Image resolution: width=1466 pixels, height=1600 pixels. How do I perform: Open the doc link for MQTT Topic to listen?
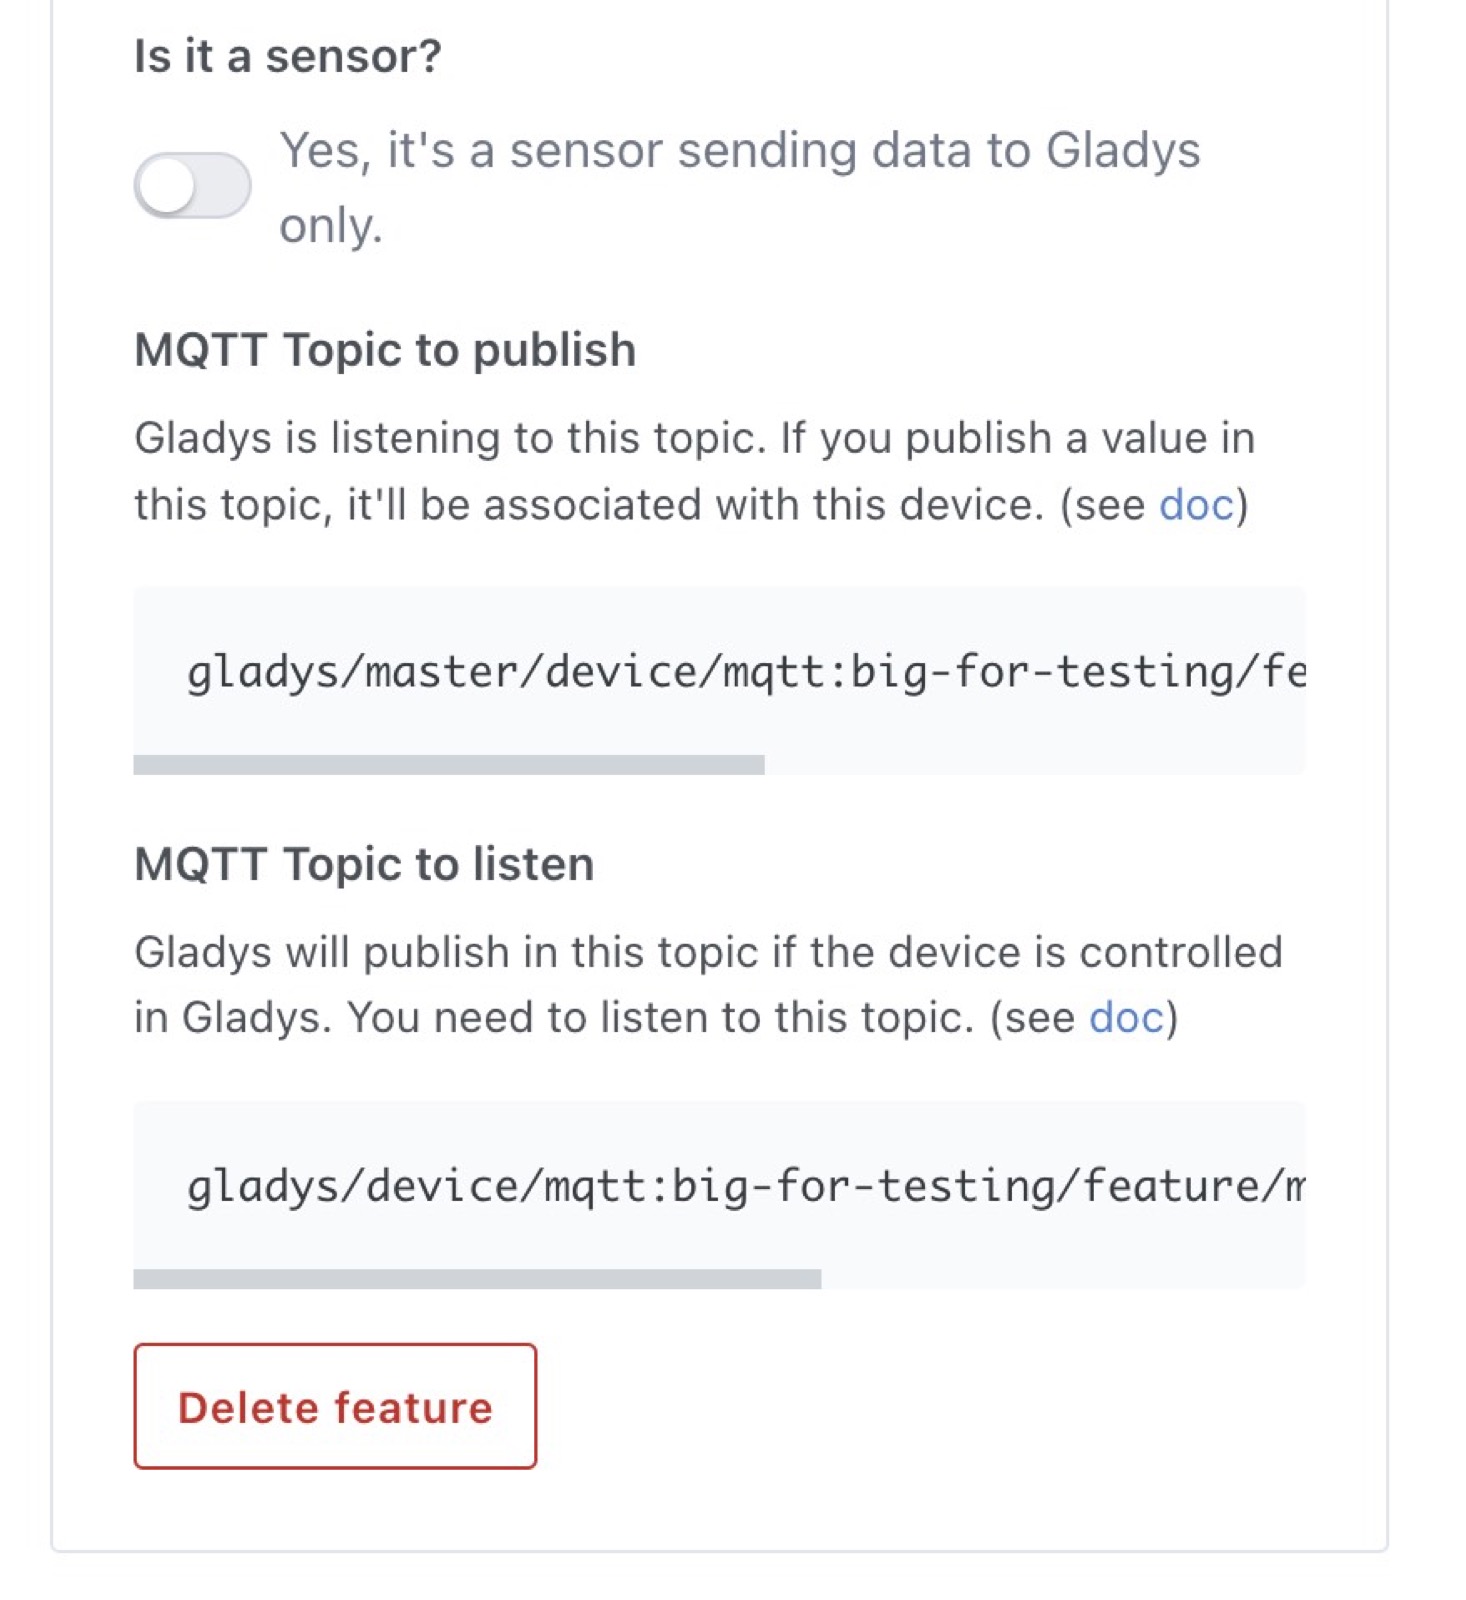tap(1128, 1017)
